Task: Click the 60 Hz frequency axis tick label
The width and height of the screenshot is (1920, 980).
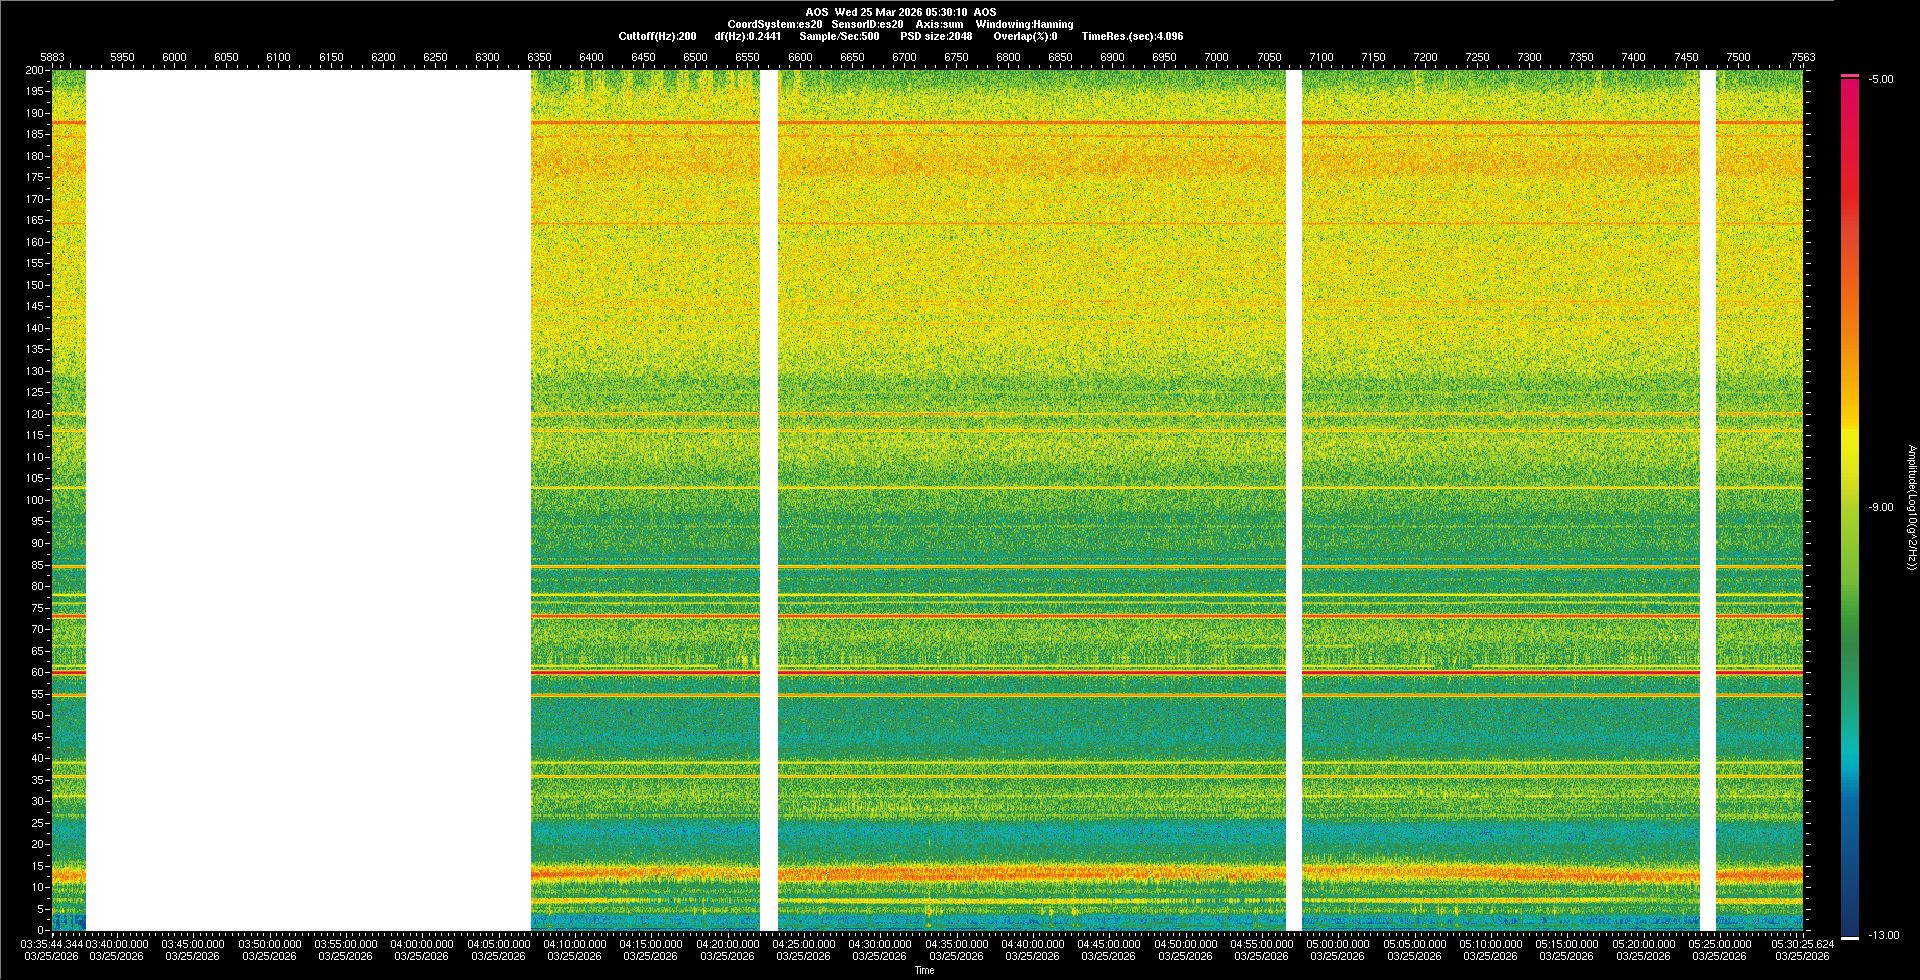Action: click(37, 672)
